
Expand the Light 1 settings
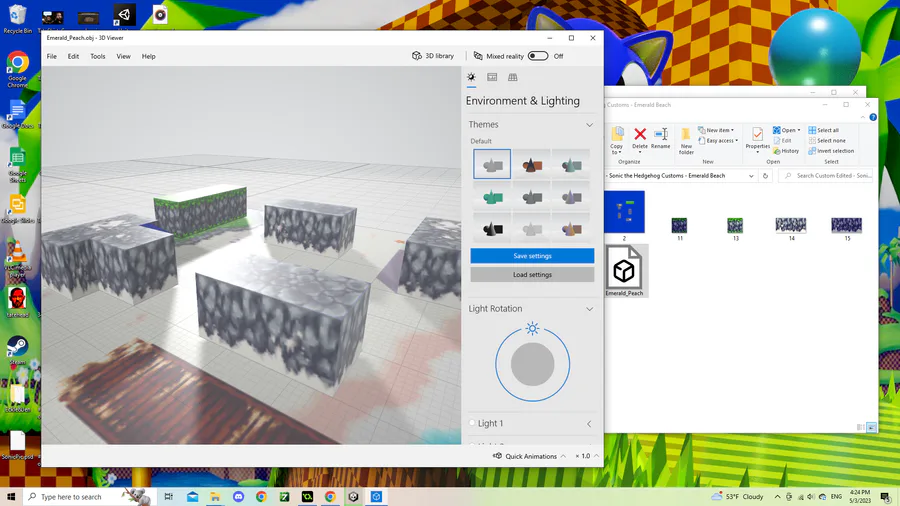point(589,424)
